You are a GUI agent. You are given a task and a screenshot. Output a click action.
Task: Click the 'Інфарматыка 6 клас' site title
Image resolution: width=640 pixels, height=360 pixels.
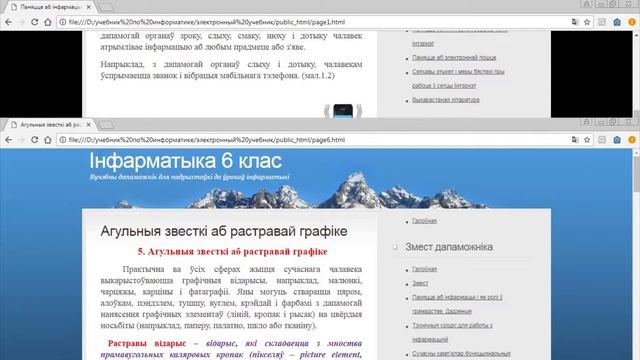click(186, 161)
